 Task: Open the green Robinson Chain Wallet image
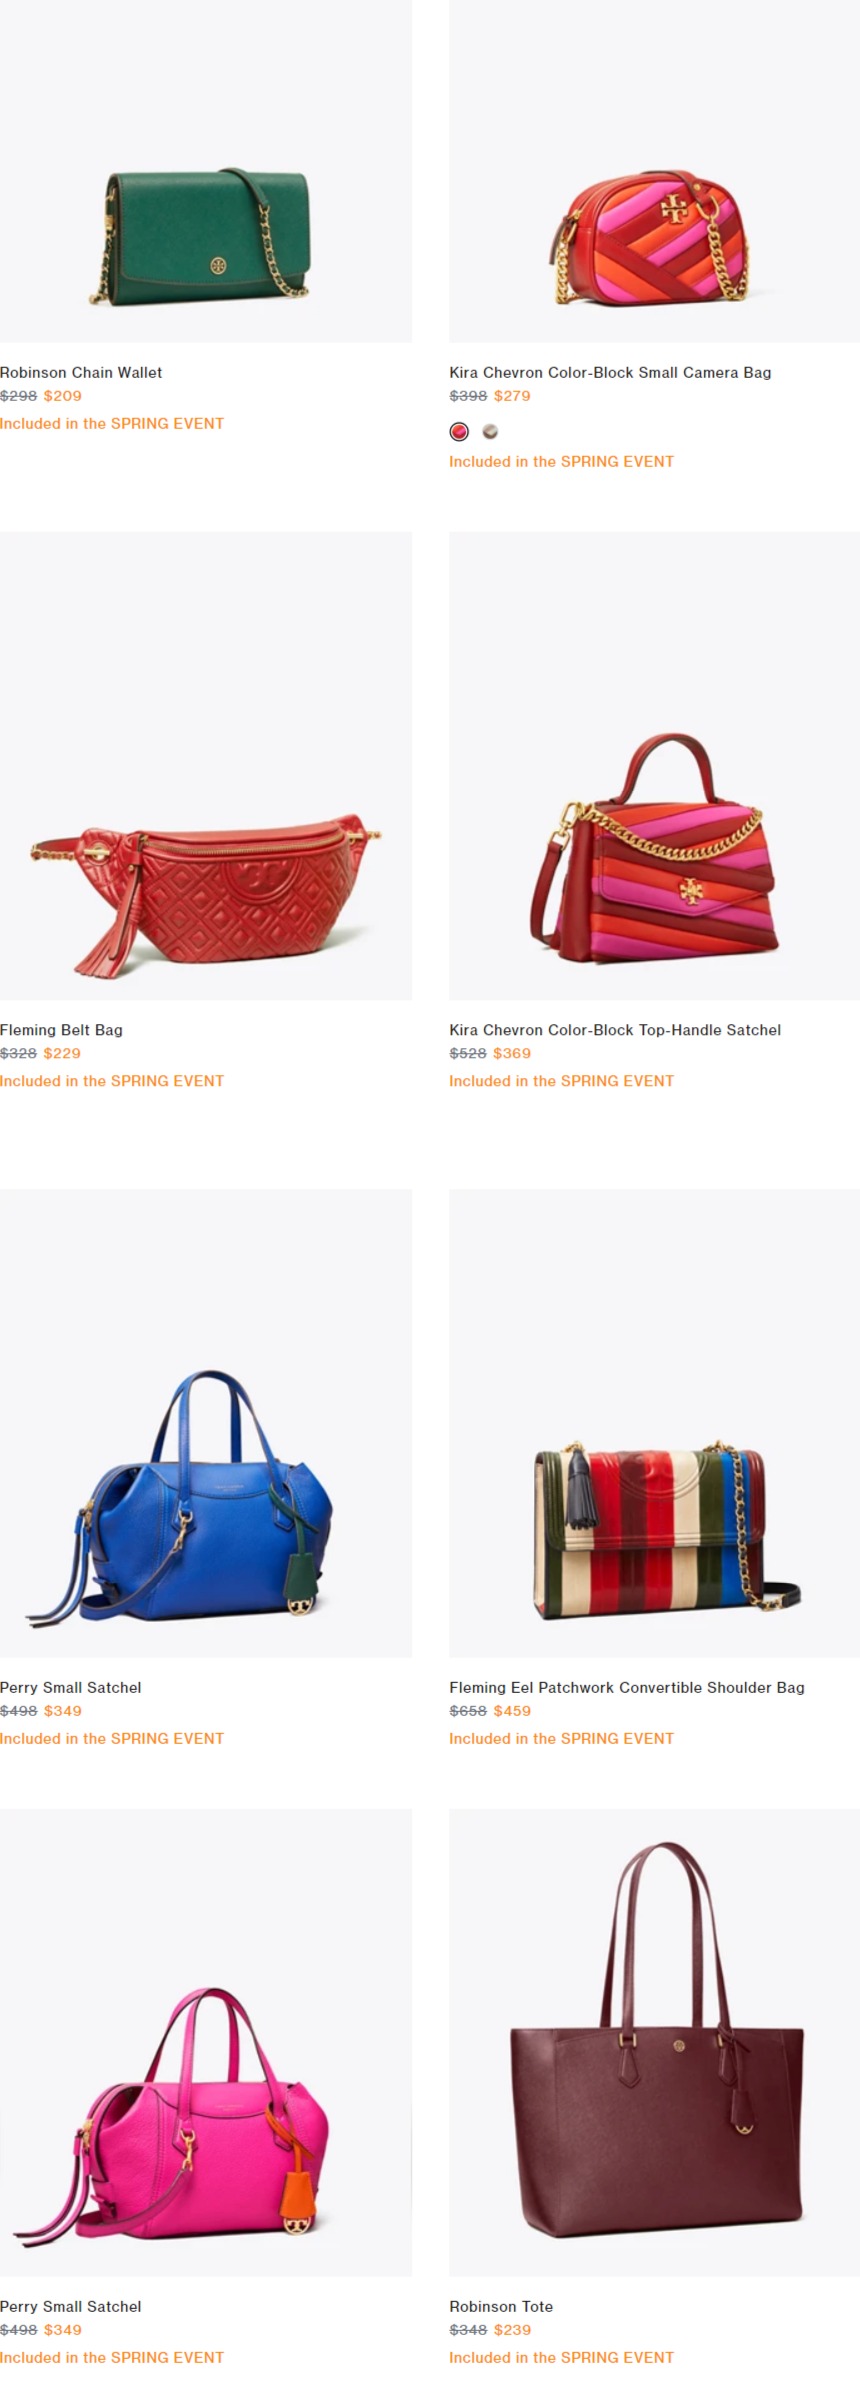click(x=205, y=171)
